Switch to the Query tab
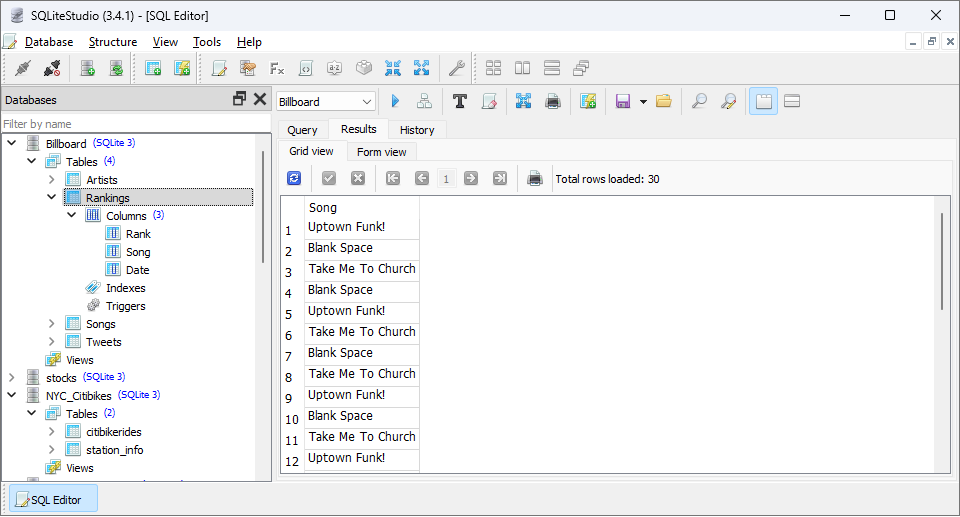 point(302,130)
